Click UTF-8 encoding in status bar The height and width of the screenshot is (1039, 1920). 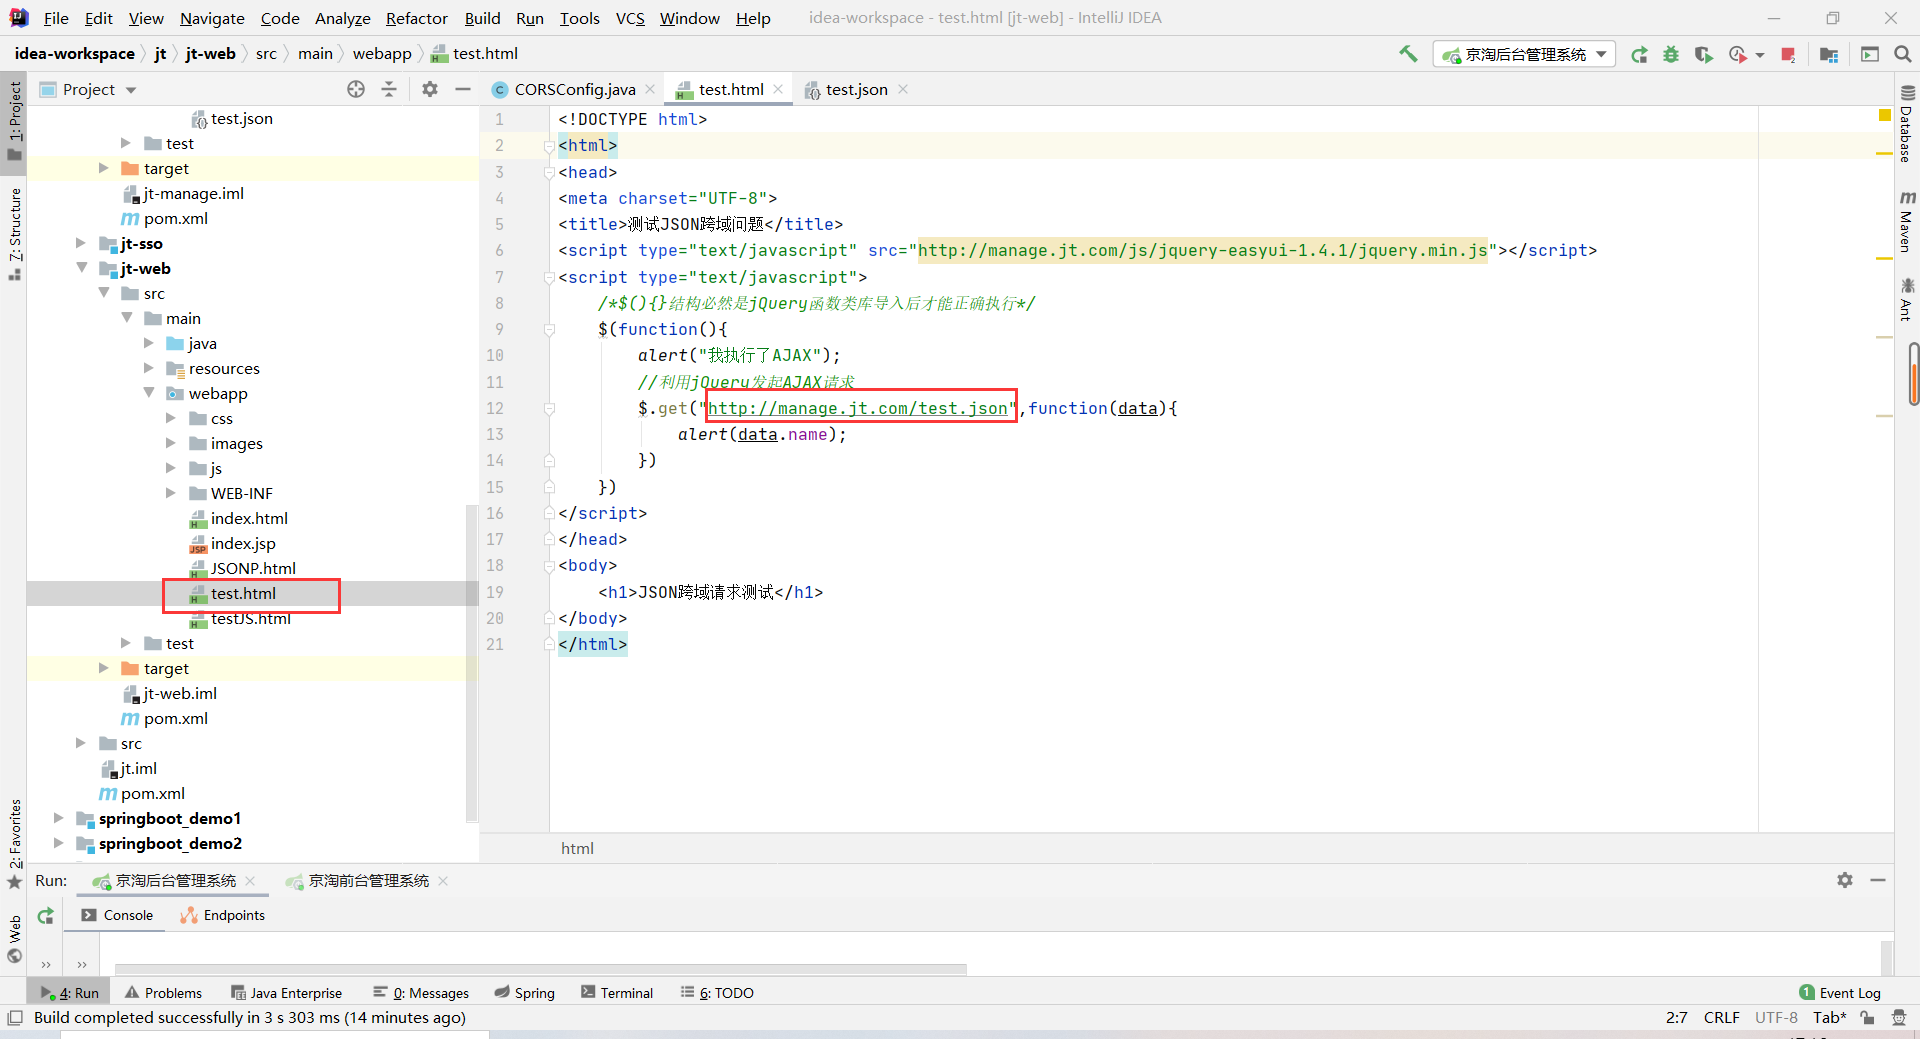[x=1776, y=1018]
